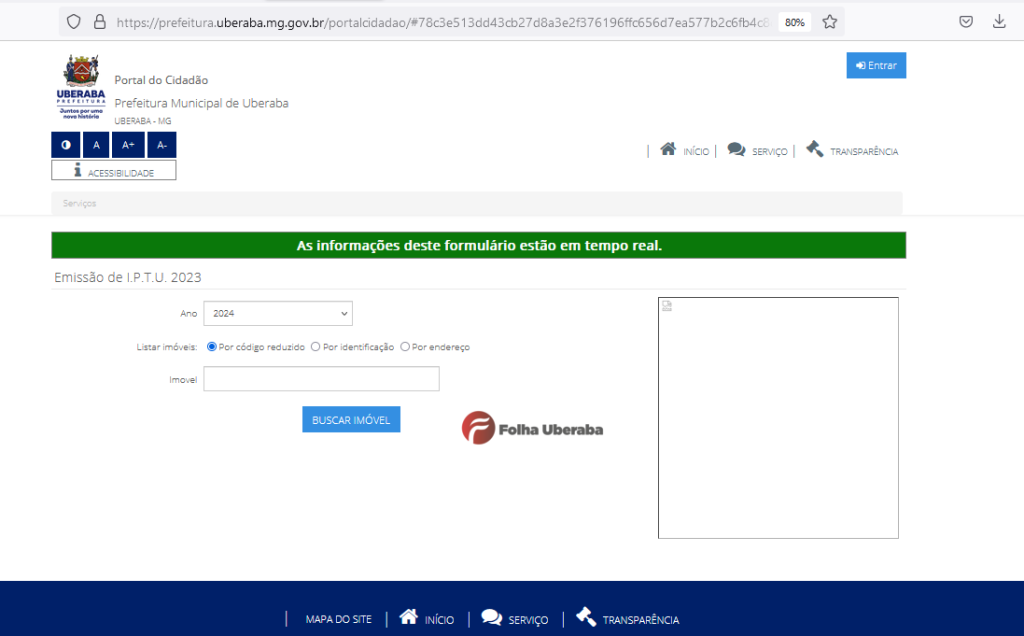Click the BUSCAR IMÓVEL button
This screenshot has width=1024, height=636.
coord(351,420)
